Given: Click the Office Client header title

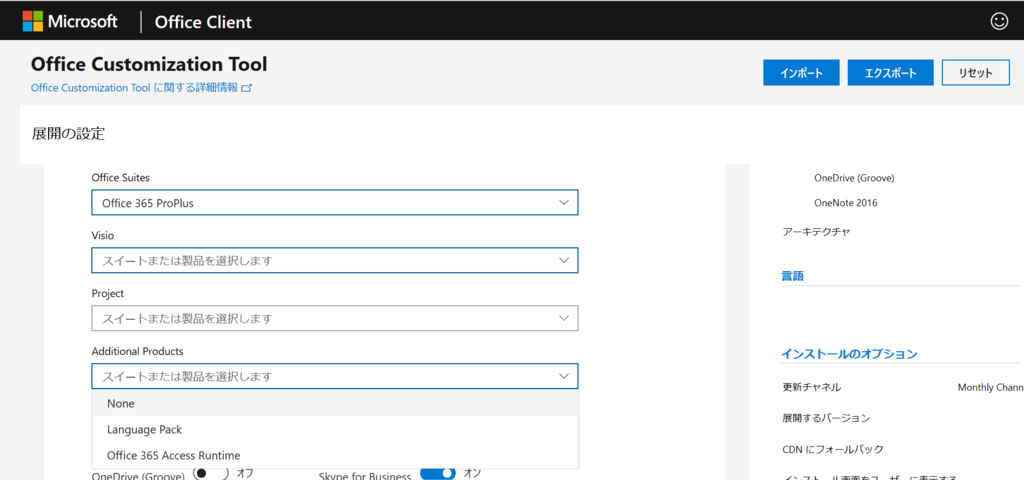Looking at the screenshot, I should 203,22.
